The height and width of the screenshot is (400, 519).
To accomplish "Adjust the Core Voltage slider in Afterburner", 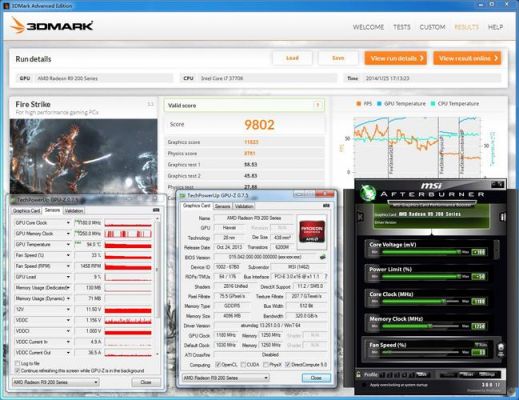I will click(x=421, y=252).
